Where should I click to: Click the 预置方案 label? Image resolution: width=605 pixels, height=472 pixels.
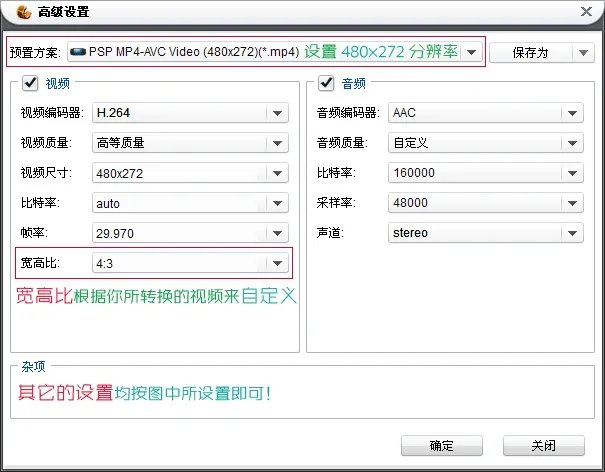click(x=35, y=52)
